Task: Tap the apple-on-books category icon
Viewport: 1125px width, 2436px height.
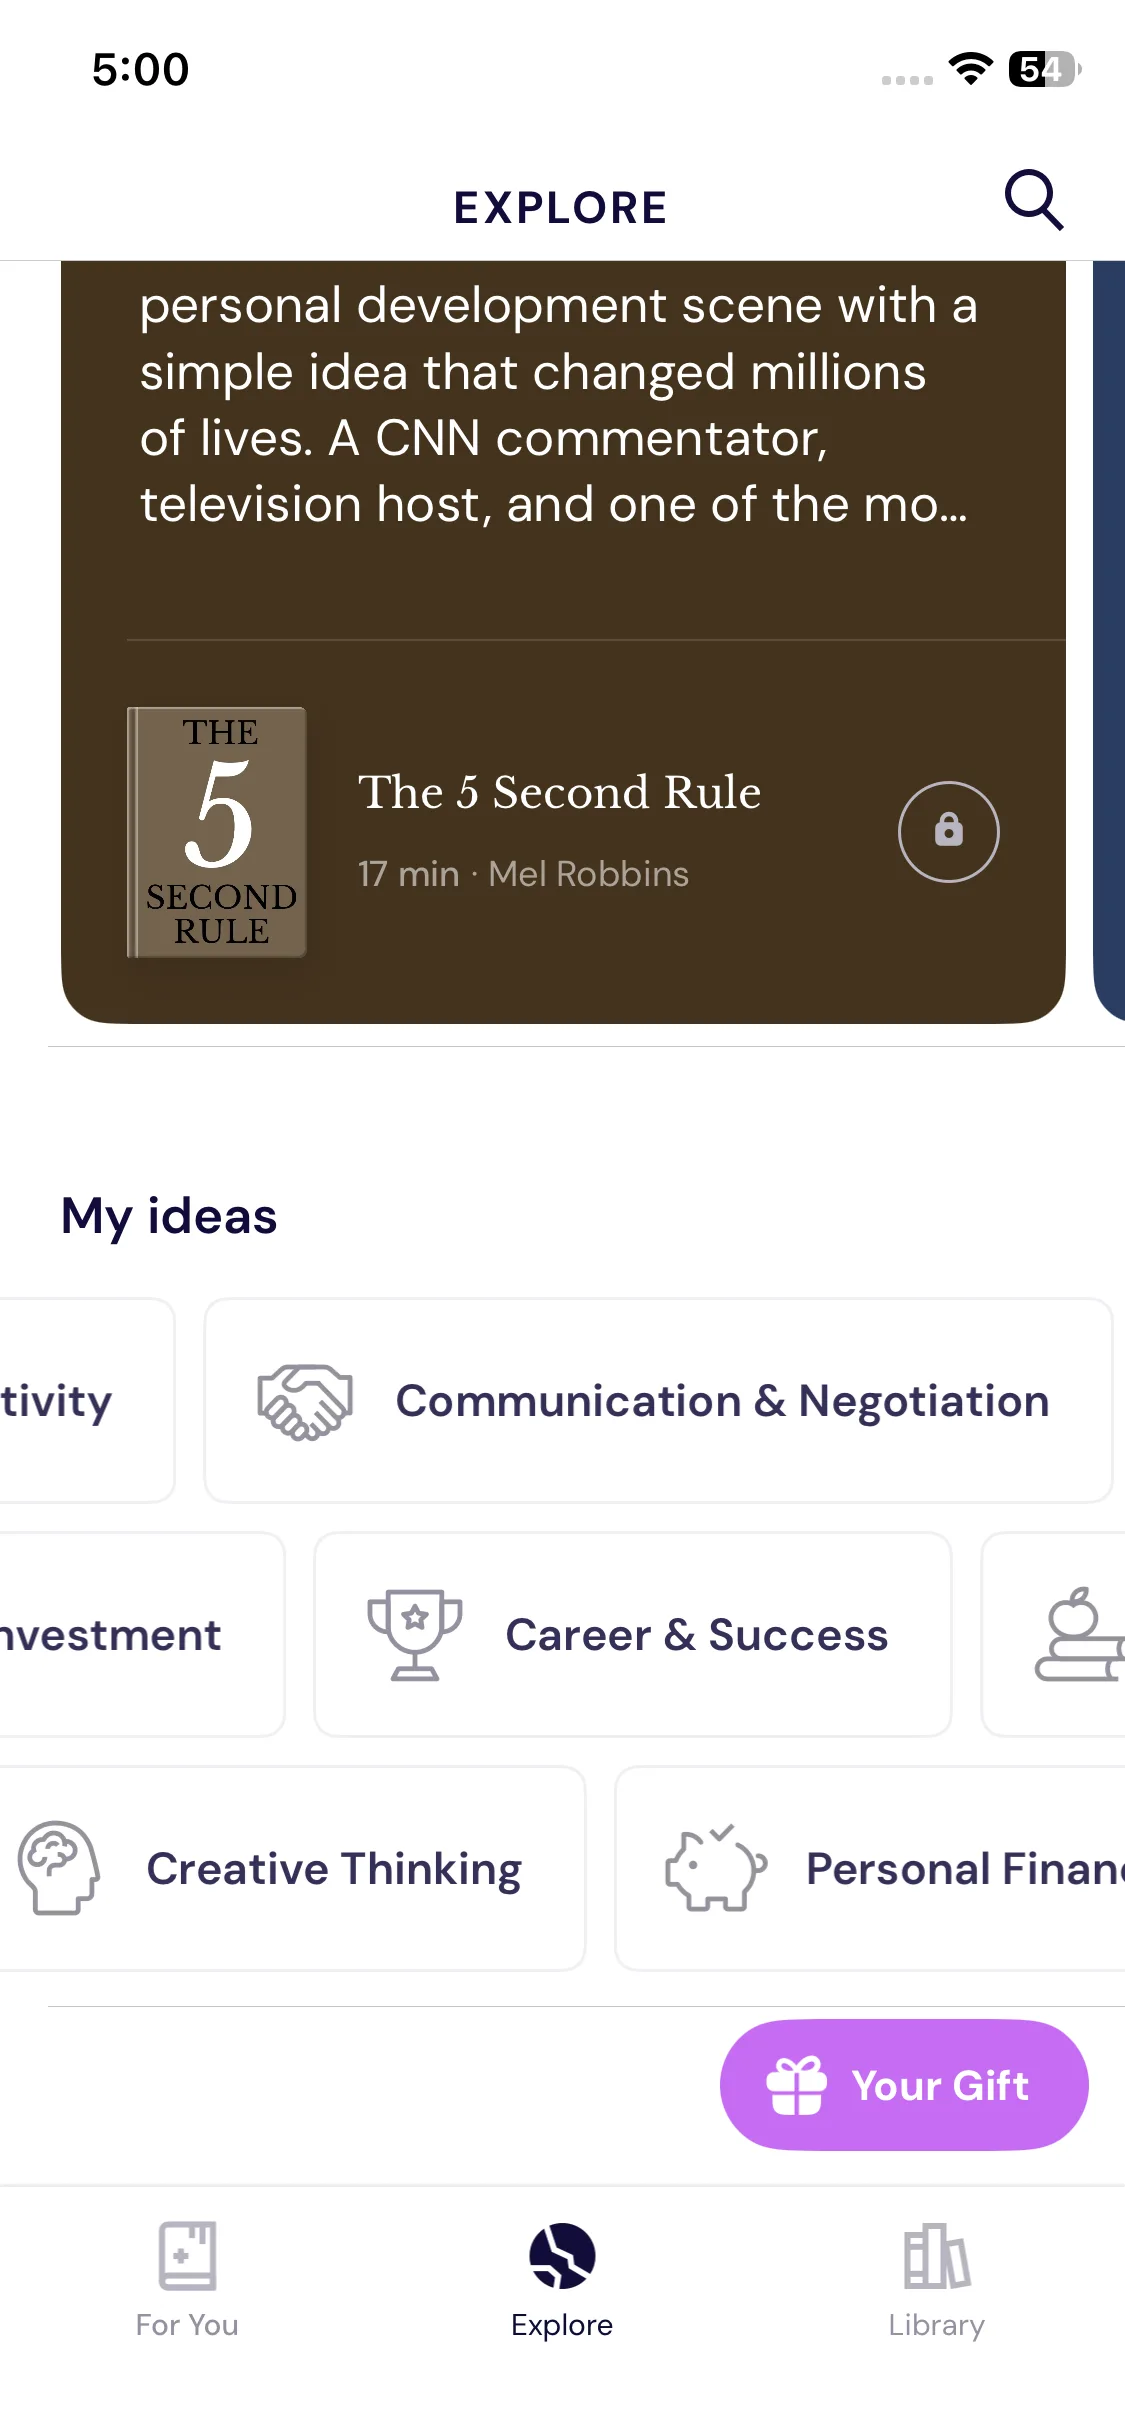Action: 1078,1634
